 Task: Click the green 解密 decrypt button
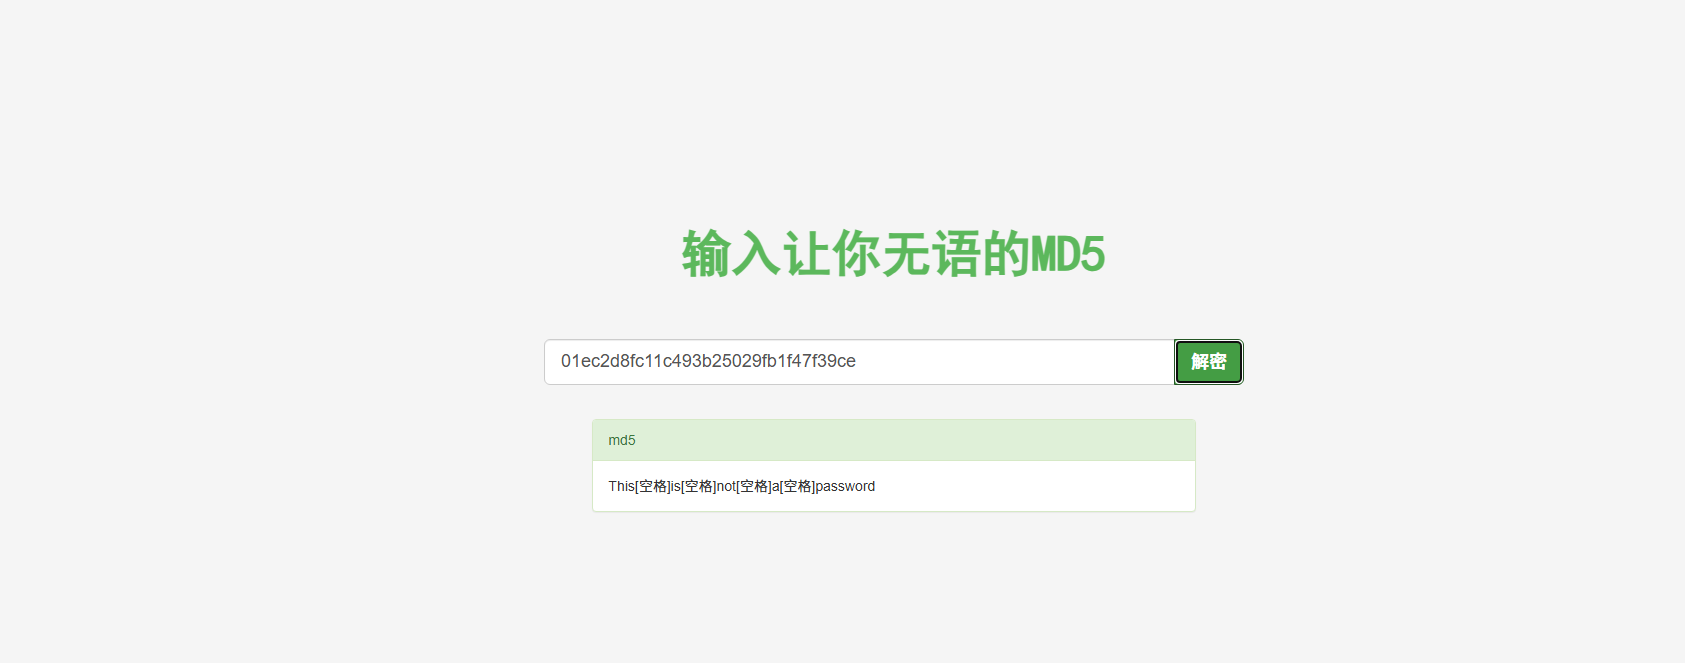1208,362
